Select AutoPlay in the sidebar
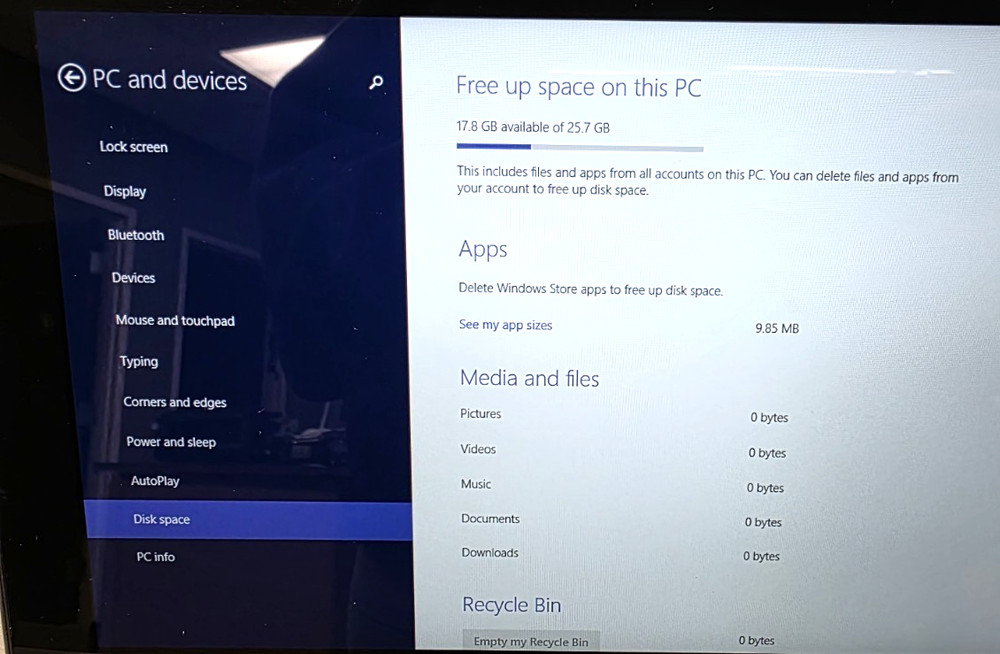This screenshot has height=654, width=1000. (155, 480)
